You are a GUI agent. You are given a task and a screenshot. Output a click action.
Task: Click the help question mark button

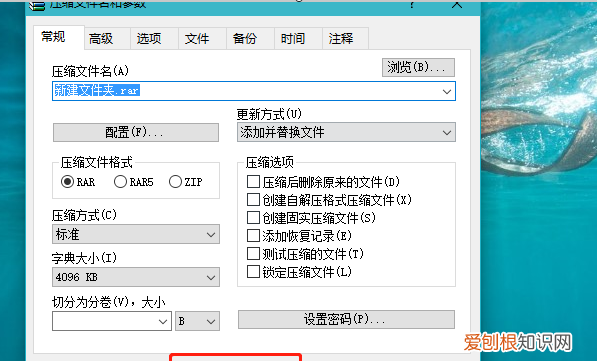click(x=412, y=5)
